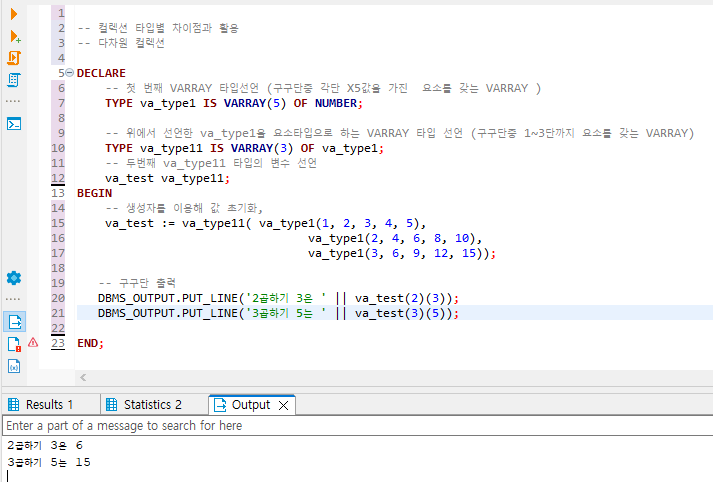Screen dimensions: 713x482
Task: Click the Statistics 2 tab grid icon
Action: click(111, 404)
